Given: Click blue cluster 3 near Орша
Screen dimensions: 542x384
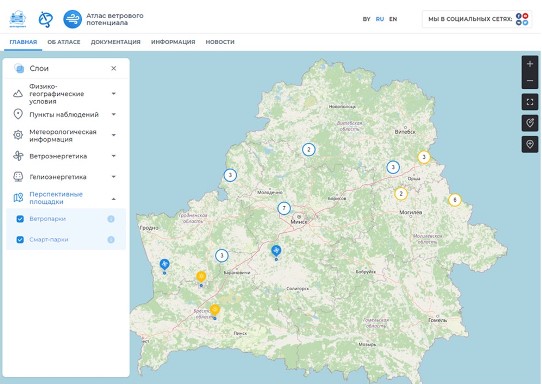Looking at the screenshot, I should [393, 168].
